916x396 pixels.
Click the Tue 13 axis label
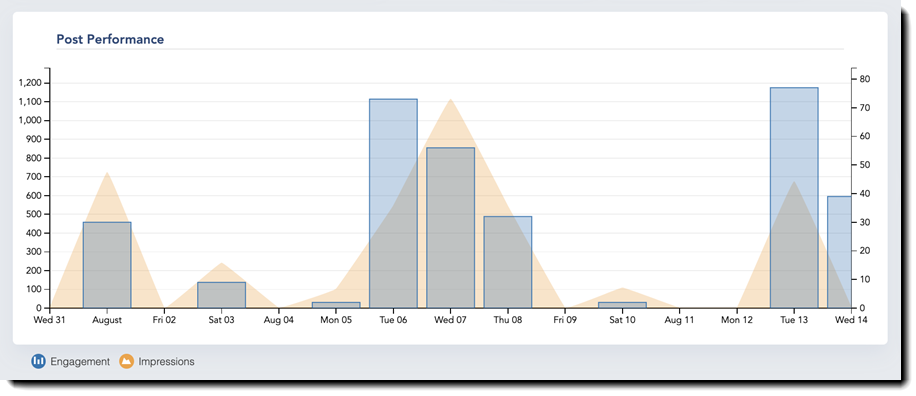[794, 320]
